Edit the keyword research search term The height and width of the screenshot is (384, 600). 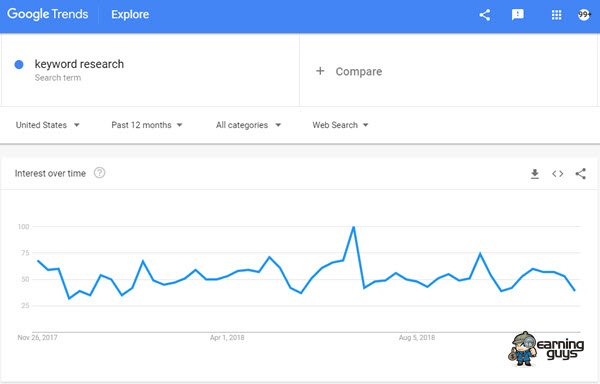[79, 64]
